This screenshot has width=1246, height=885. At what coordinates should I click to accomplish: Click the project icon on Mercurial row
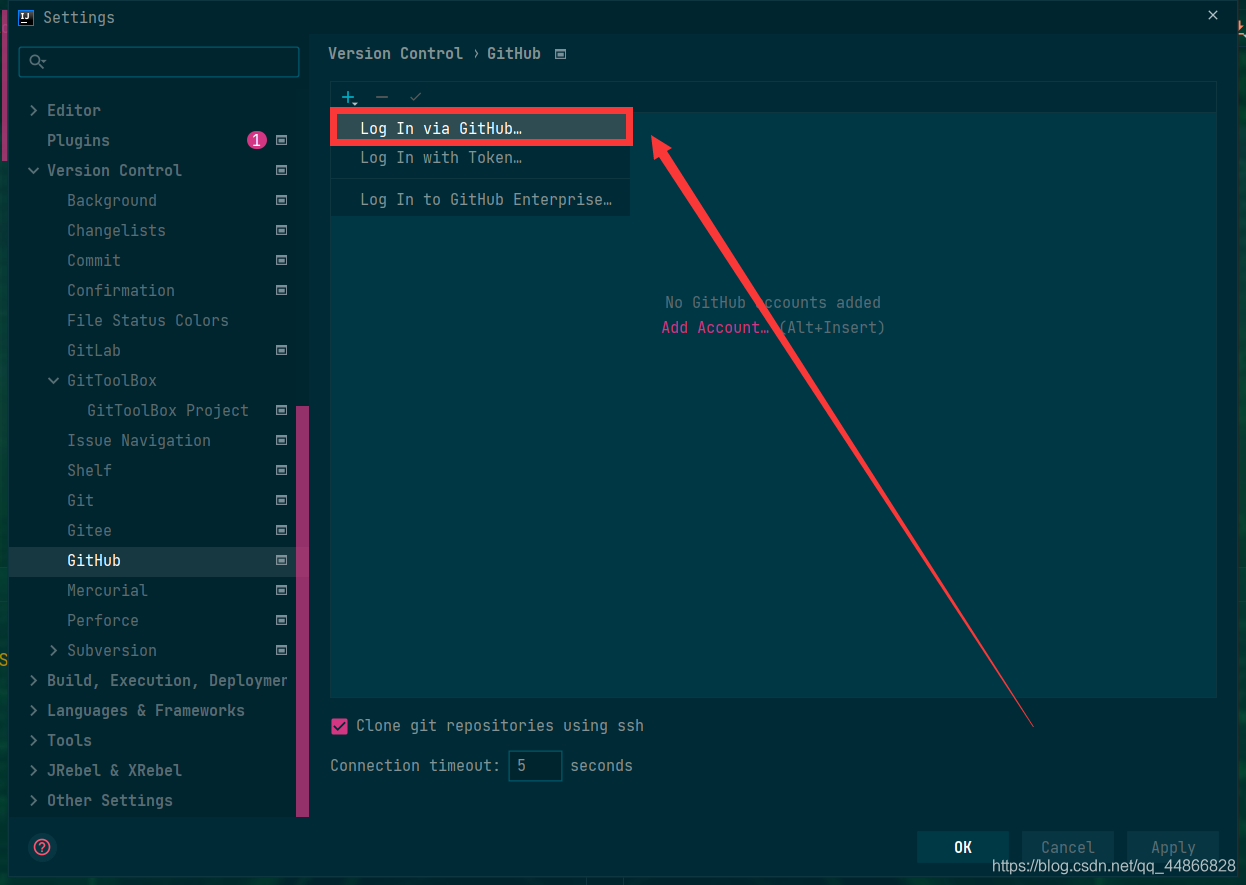click(x=281, y=591)
